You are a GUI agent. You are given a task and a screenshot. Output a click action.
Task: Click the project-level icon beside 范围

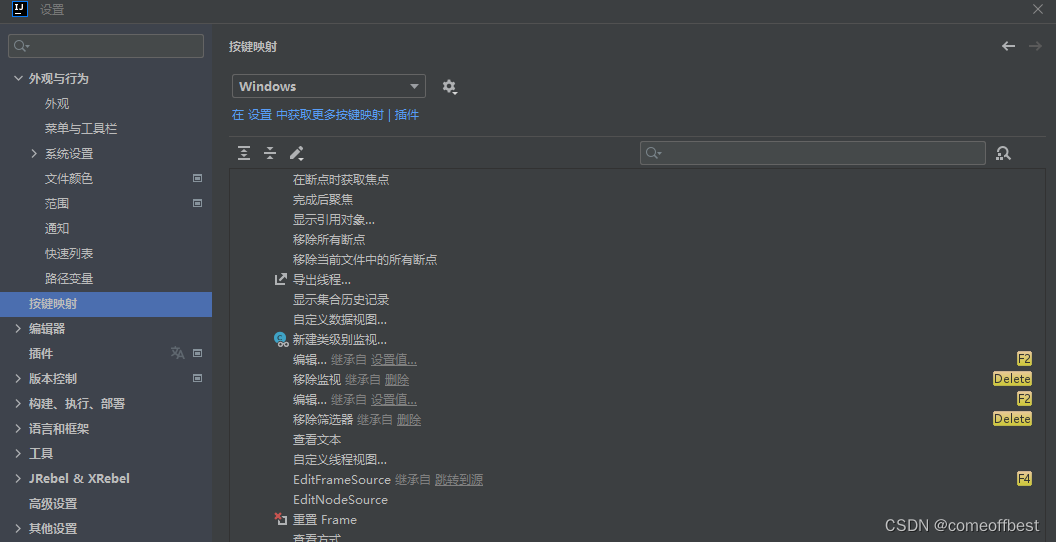(x=197, y=203)
